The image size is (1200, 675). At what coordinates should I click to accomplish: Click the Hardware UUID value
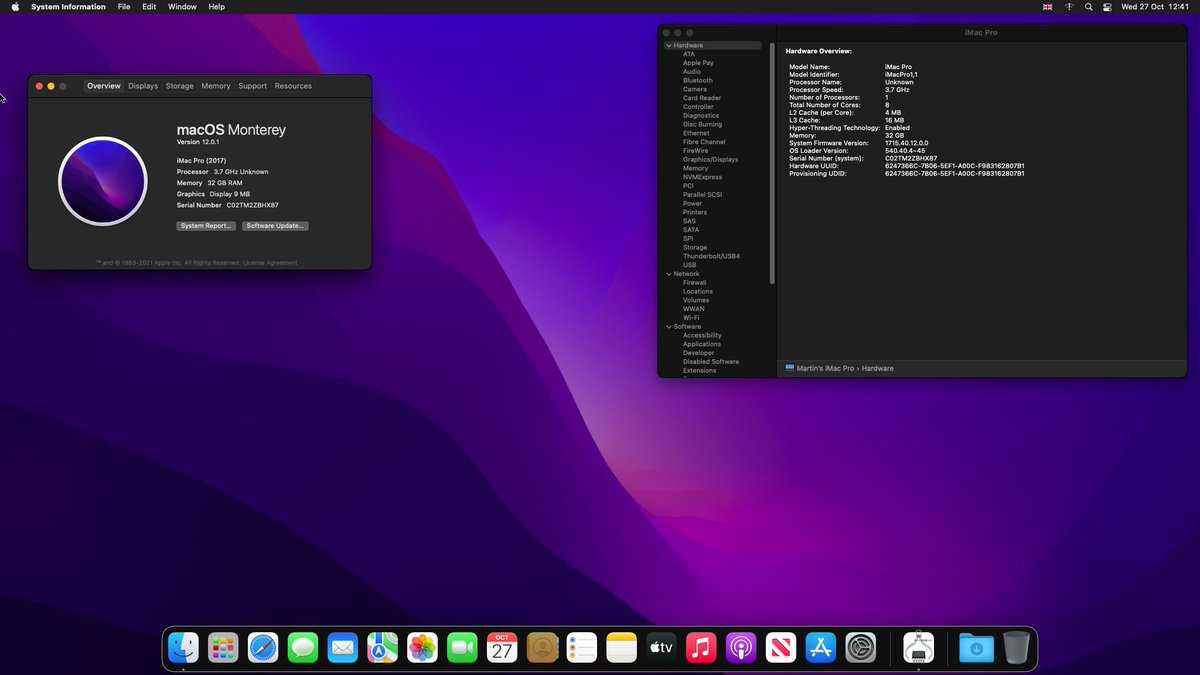coord(955,166)
